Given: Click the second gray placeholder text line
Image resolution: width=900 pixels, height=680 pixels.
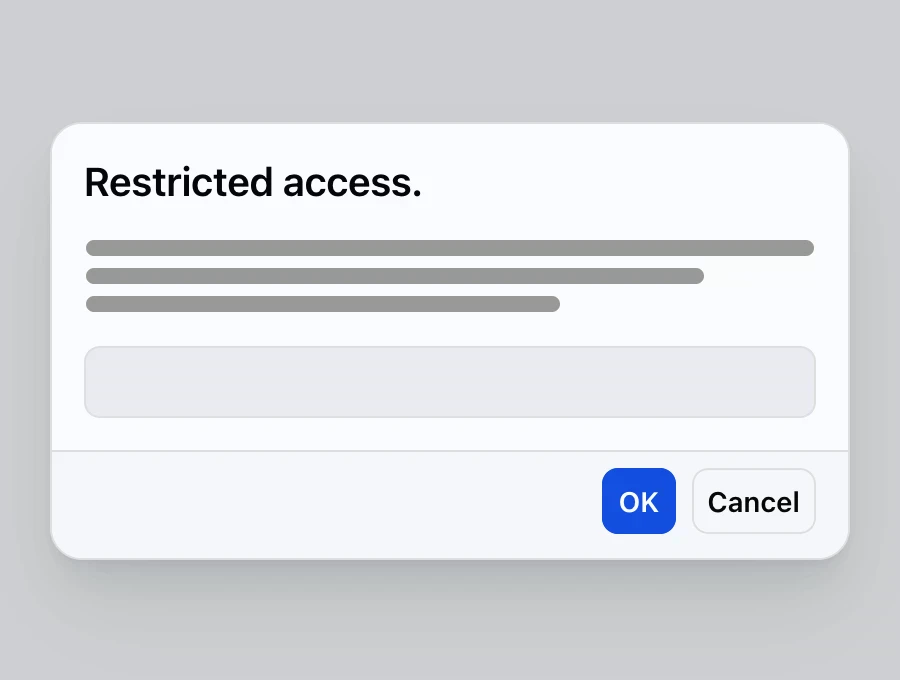Looking at the screenshot, I should click(394, 276).
